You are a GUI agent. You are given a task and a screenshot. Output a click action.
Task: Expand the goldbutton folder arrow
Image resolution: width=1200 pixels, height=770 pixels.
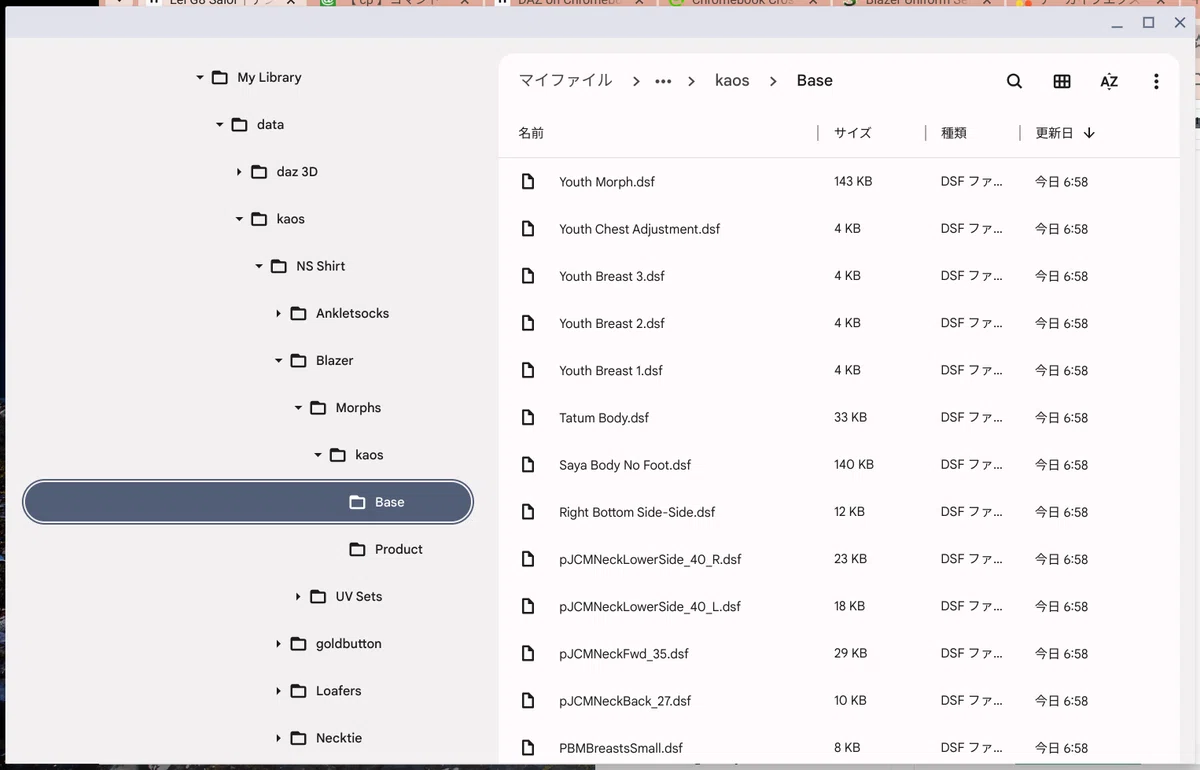[x=278, y=644]
